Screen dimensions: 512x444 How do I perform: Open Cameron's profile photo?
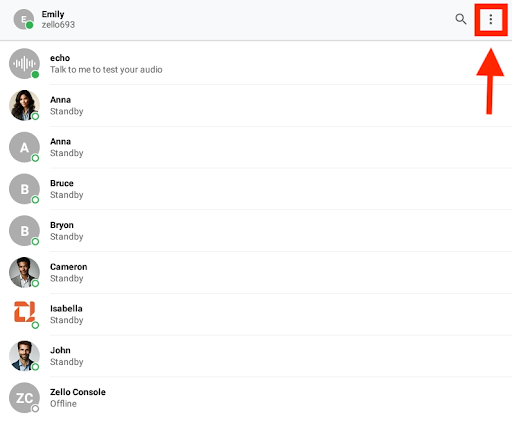[24, 272]
